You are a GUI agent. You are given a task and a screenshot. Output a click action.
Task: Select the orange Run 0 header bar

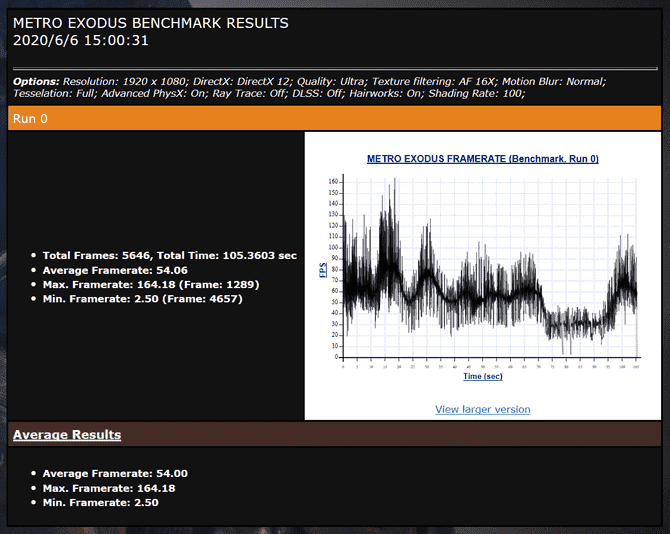click(335, 118)
